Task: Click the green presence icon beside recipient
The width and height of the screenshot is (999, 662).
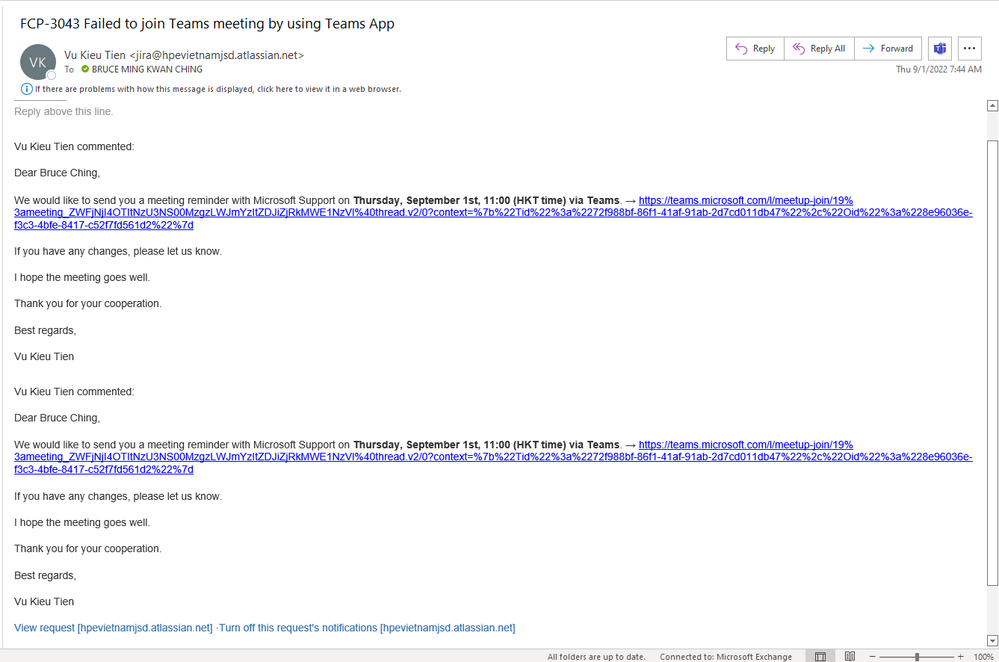Action: [85, 69]
